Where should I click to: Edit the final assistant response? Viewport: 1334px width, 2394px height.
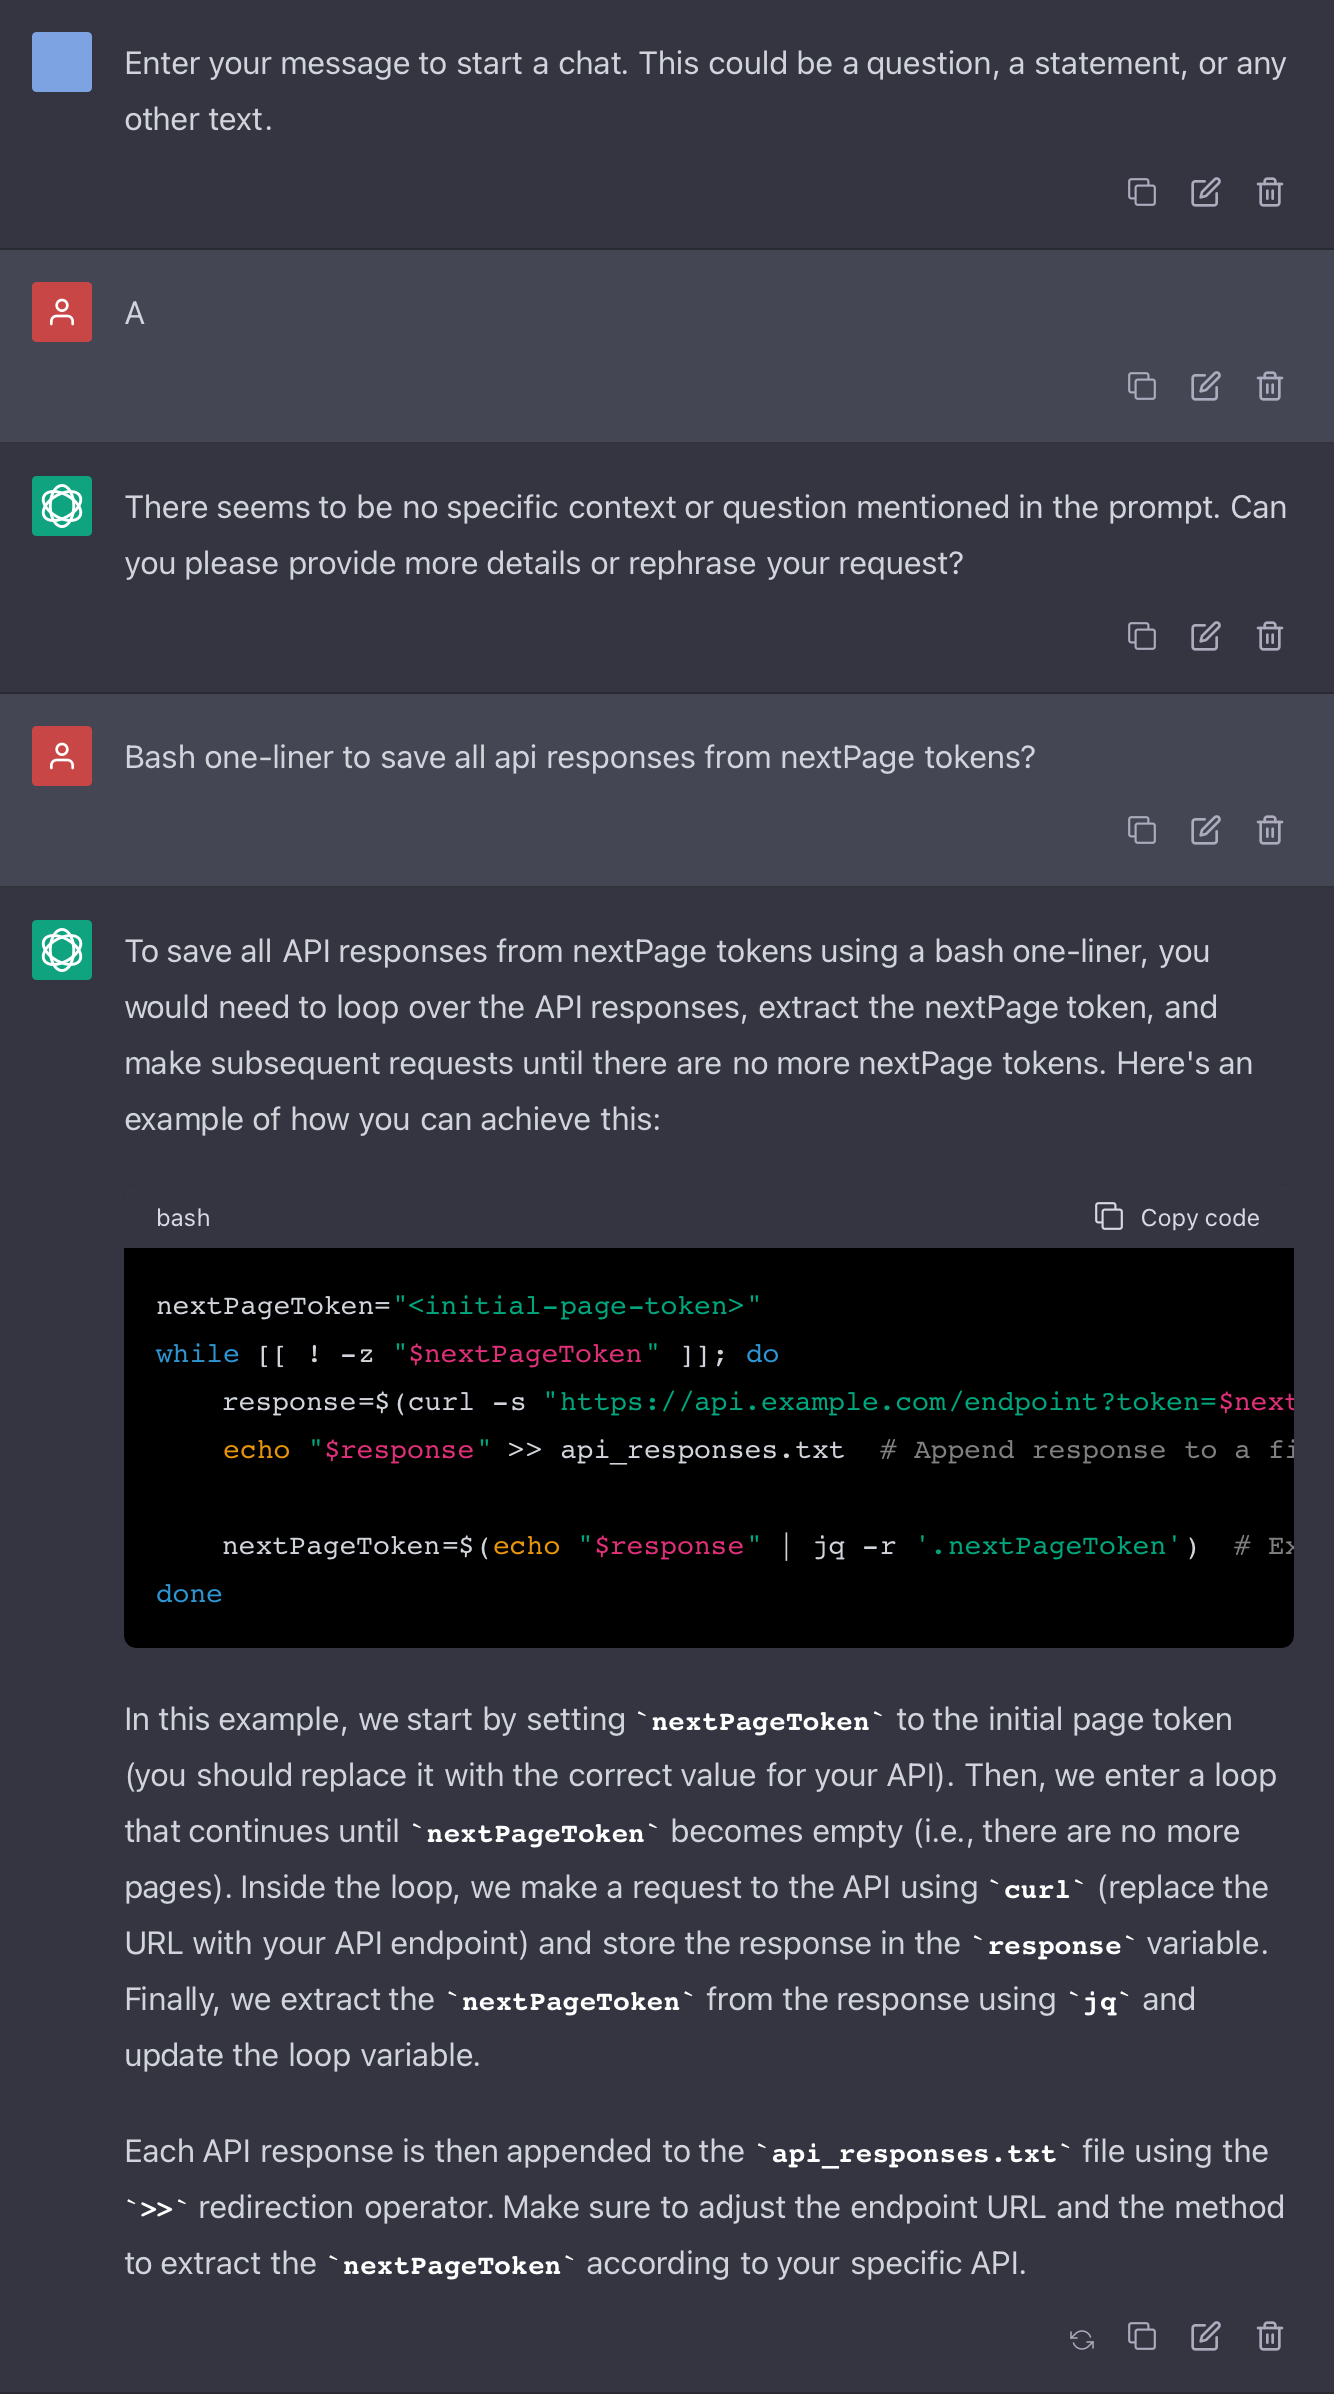pos(1205,2336)
